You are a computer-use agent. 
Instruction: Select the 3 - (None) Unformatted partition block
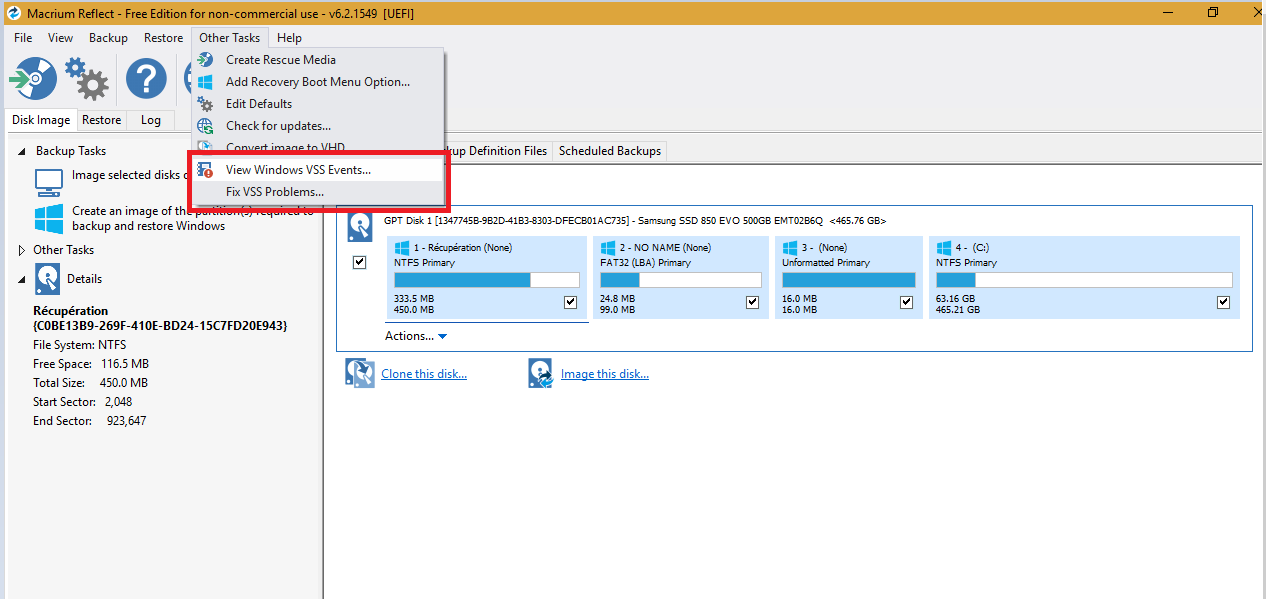pos(848,278)
